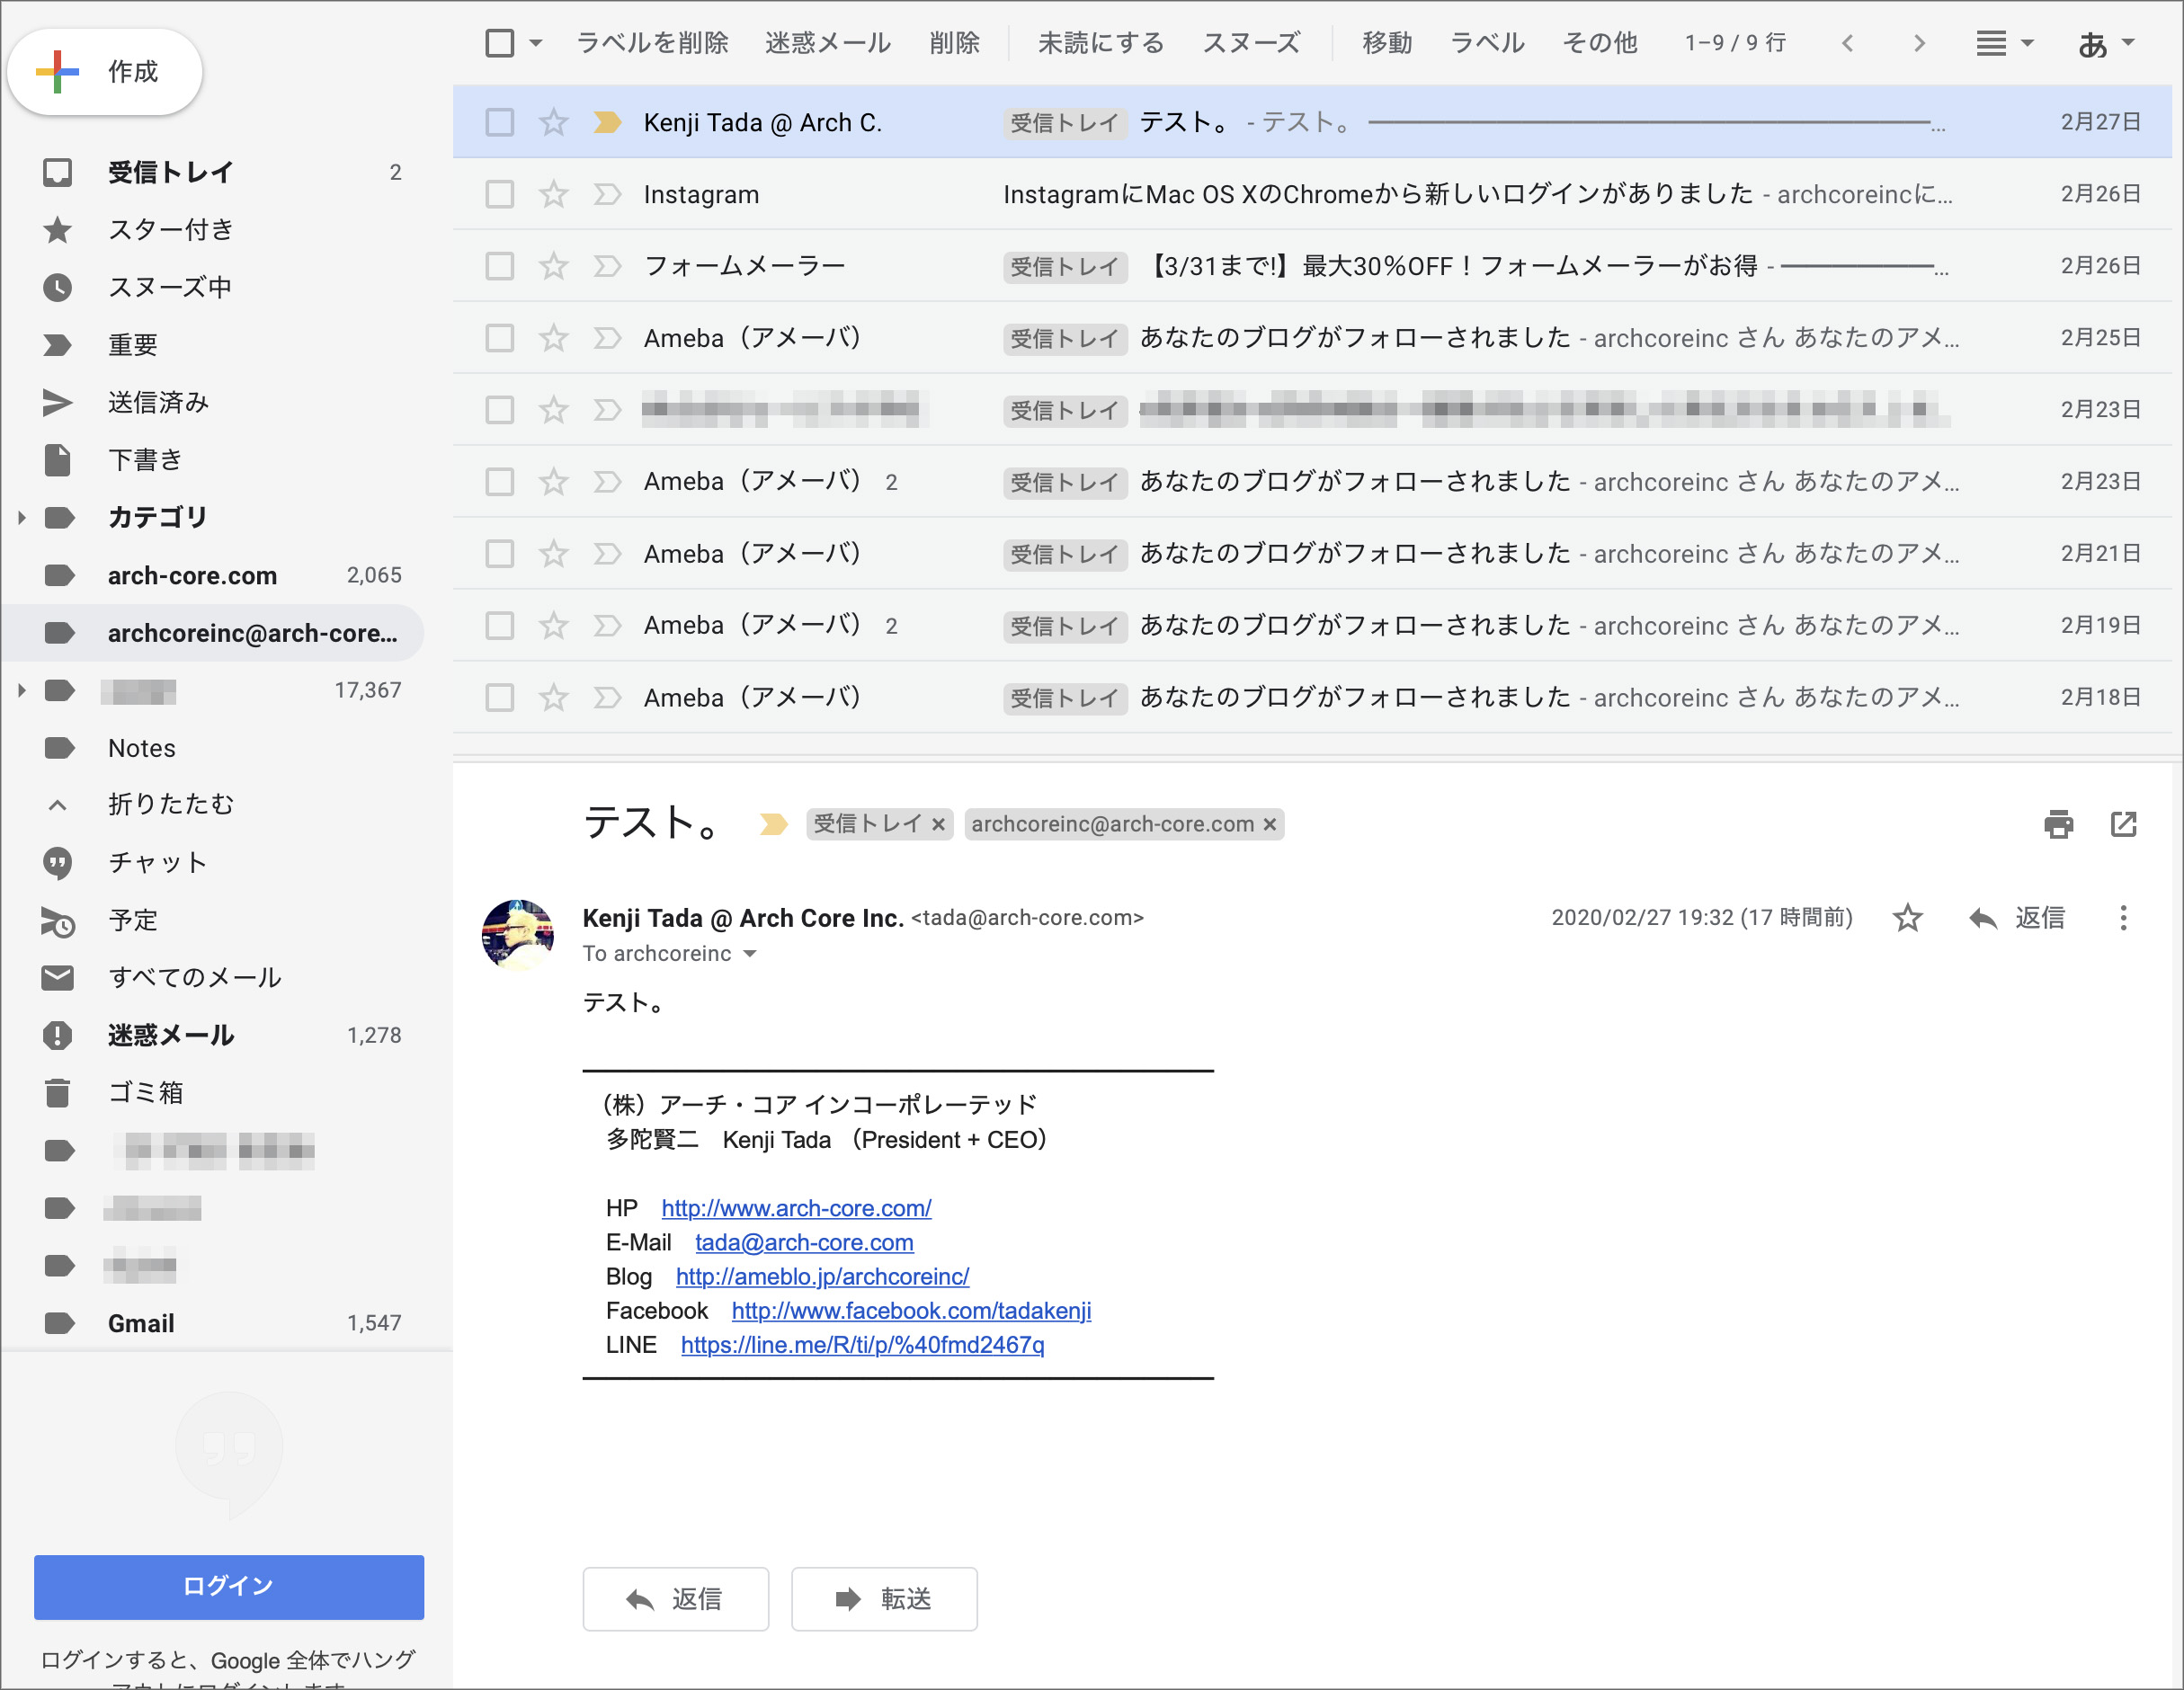Viewport: 2184px width, 1690px height.
Task: Star the opened message from Kenji Tada
Action: click(x=1907, y=918)
